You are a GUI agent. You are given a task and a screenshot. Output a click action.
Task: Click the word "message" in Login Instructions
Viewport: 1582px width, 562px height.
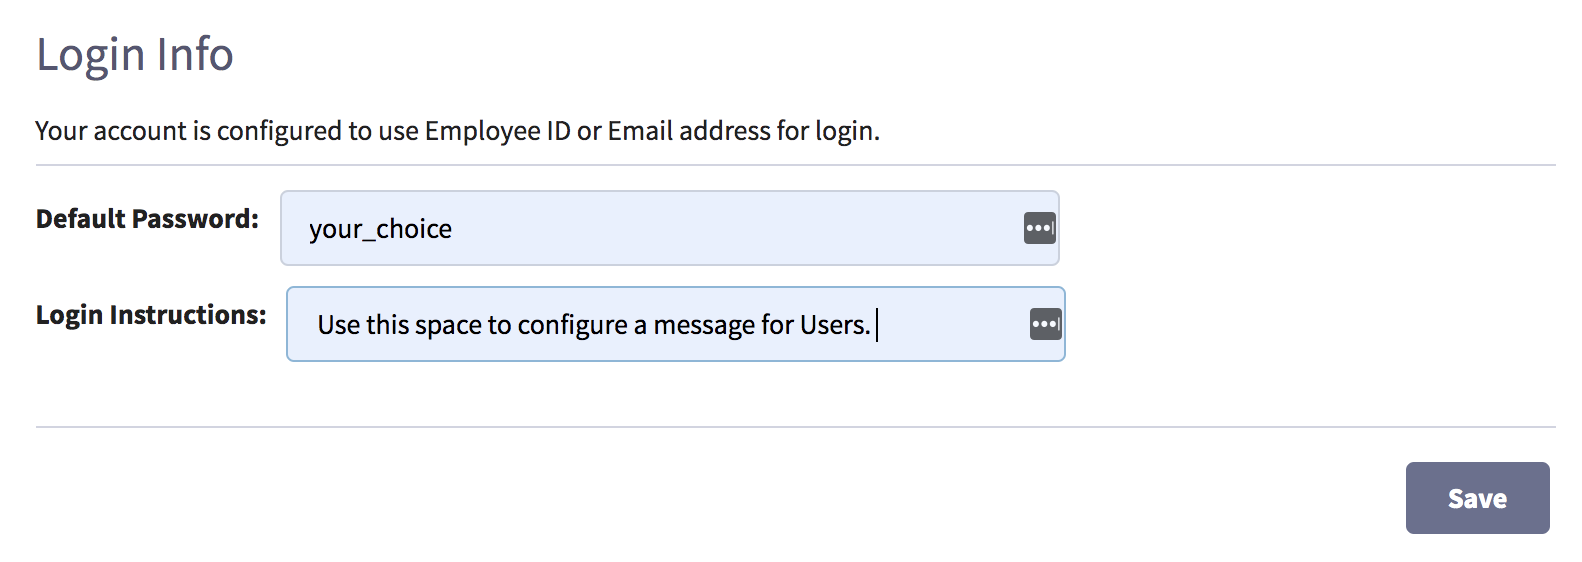(x=704, y=325)
